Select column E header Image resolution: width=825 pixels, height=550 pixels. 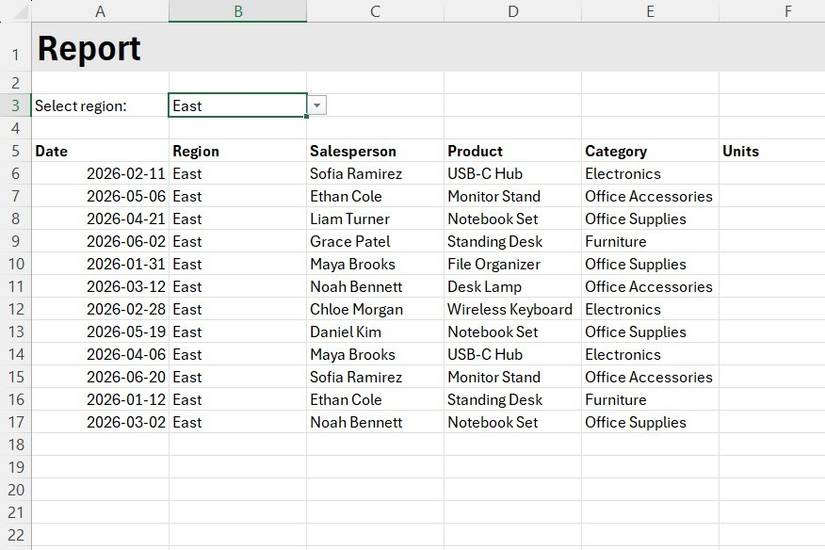coord(650,11)
